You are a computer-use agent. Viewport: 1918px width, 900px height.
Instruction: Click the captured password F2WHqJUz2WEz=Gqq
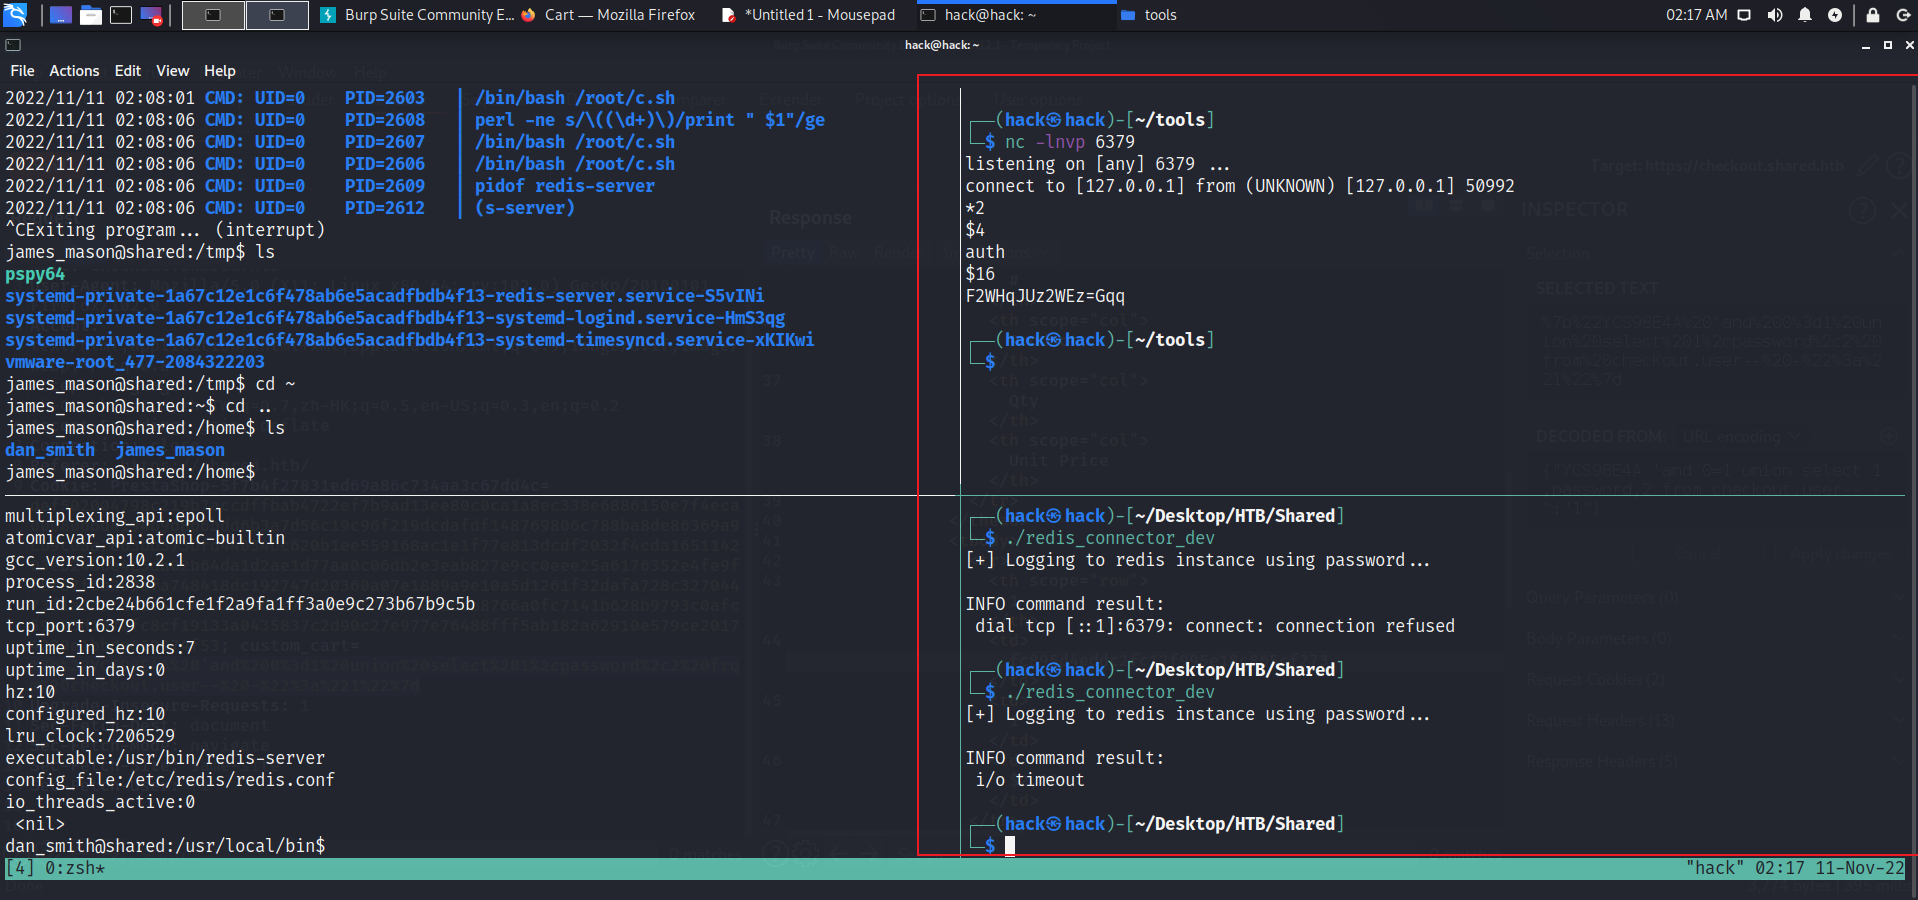[1045, 296]
